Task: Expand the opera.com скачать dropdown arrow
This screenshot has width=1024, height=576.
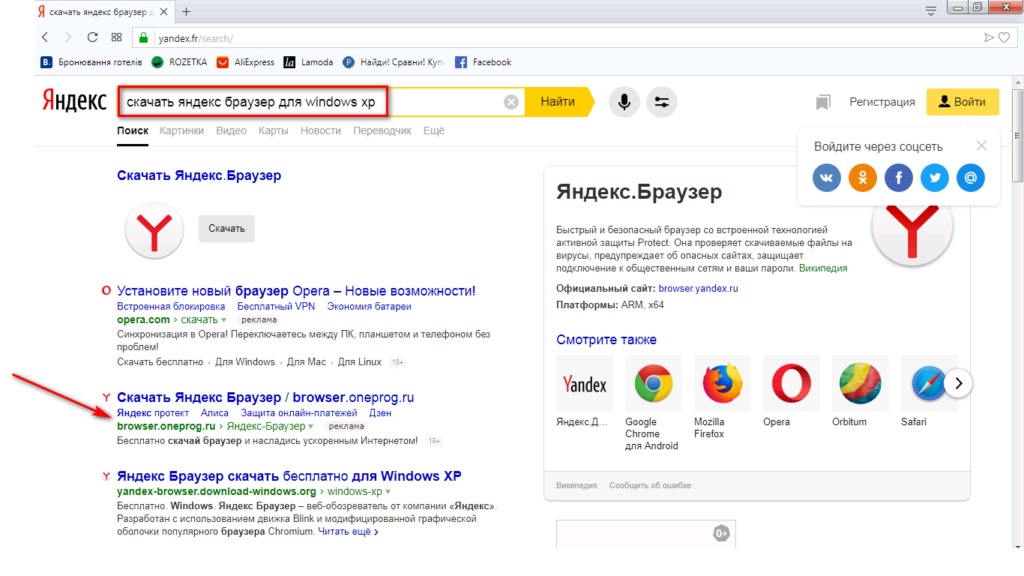Action: coord(224,320)
